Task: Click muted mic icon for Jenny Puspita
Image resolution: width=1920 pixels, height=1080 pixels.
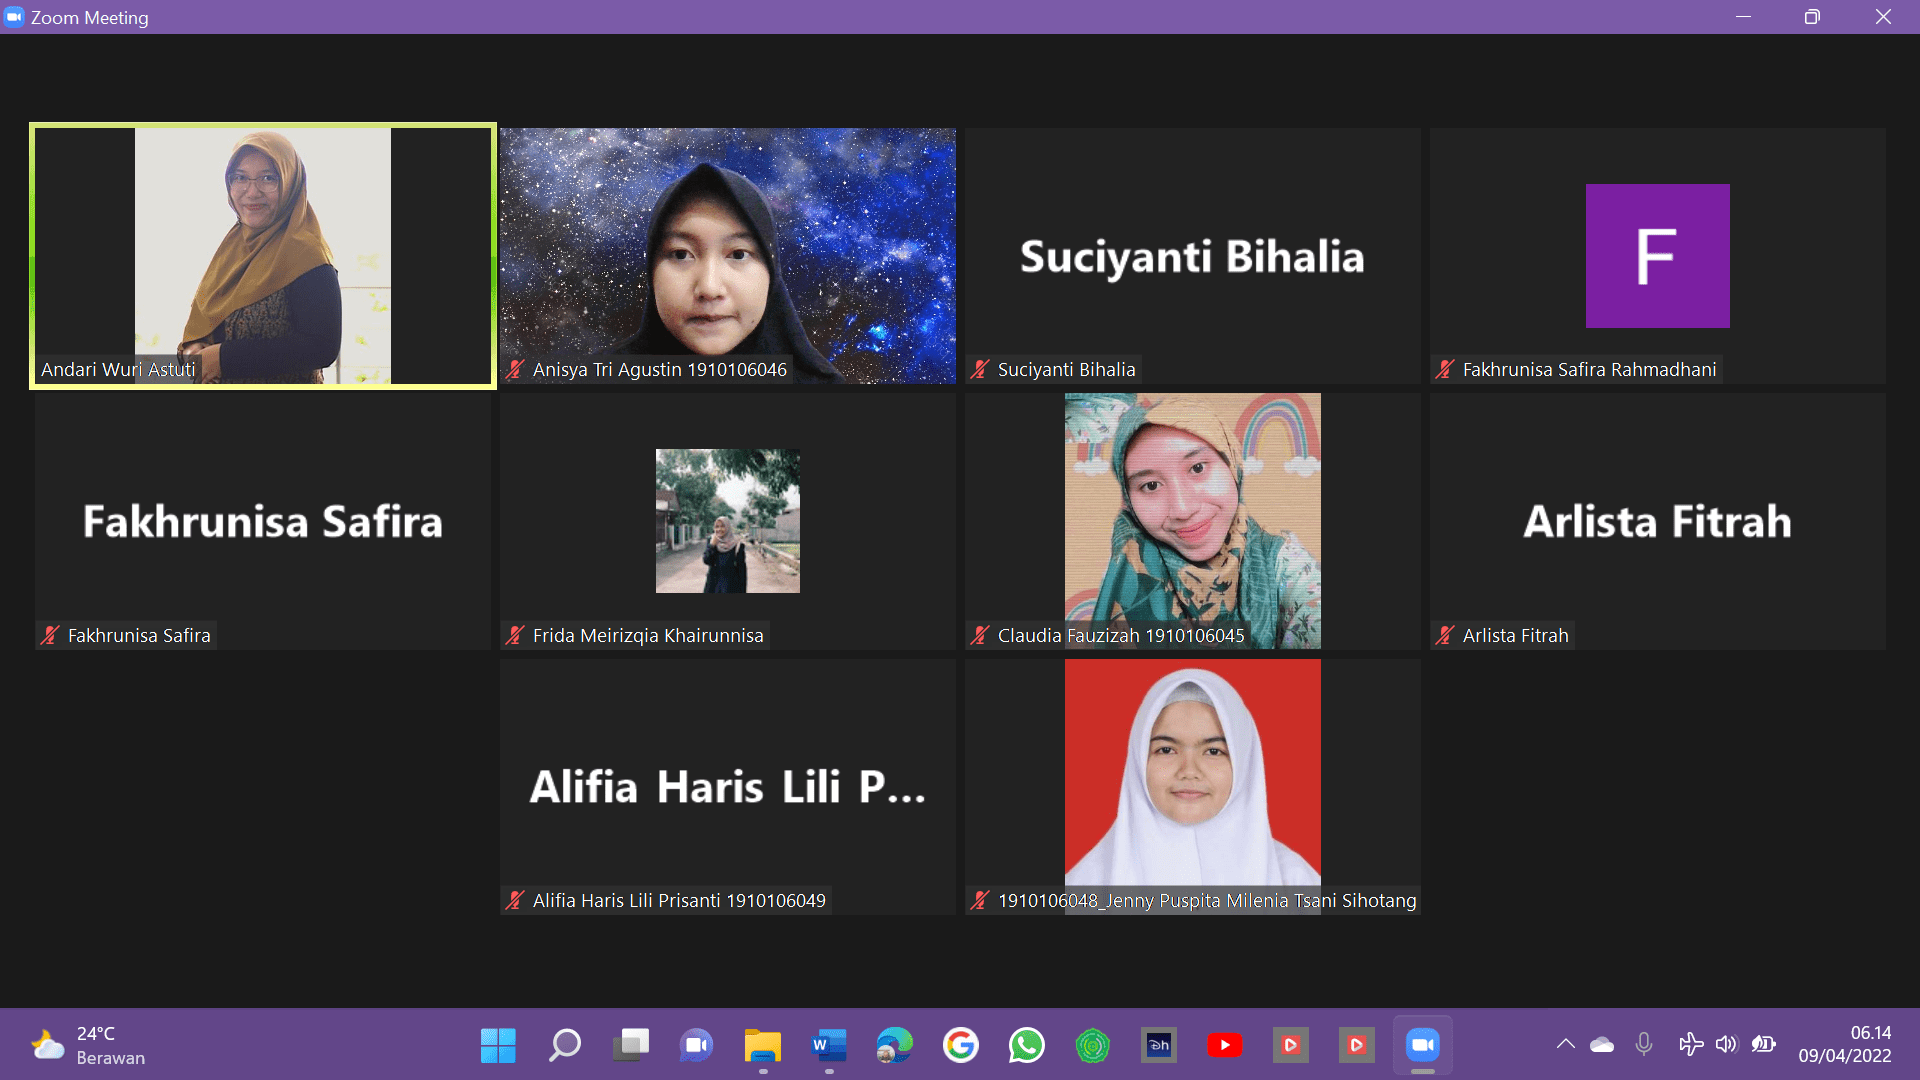Action: tap(980, 901)
